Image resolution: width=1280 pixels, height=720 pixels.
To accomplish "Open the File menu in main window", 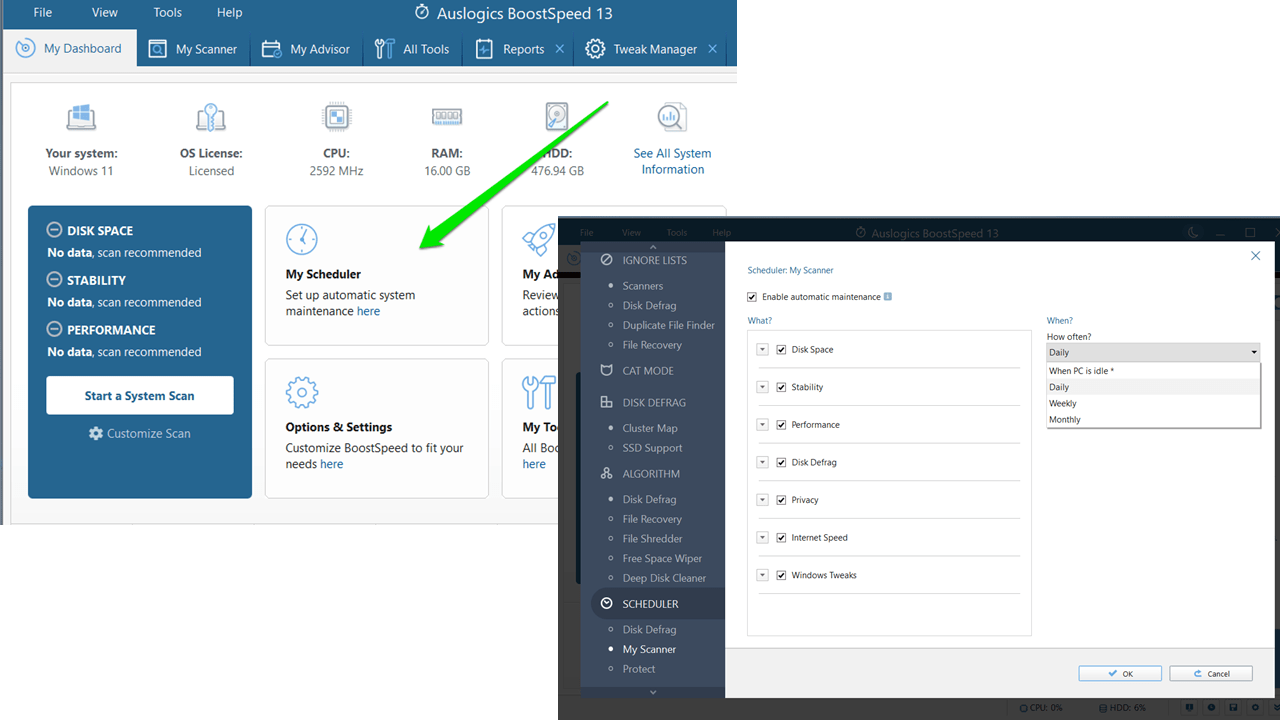I will 43,13.
